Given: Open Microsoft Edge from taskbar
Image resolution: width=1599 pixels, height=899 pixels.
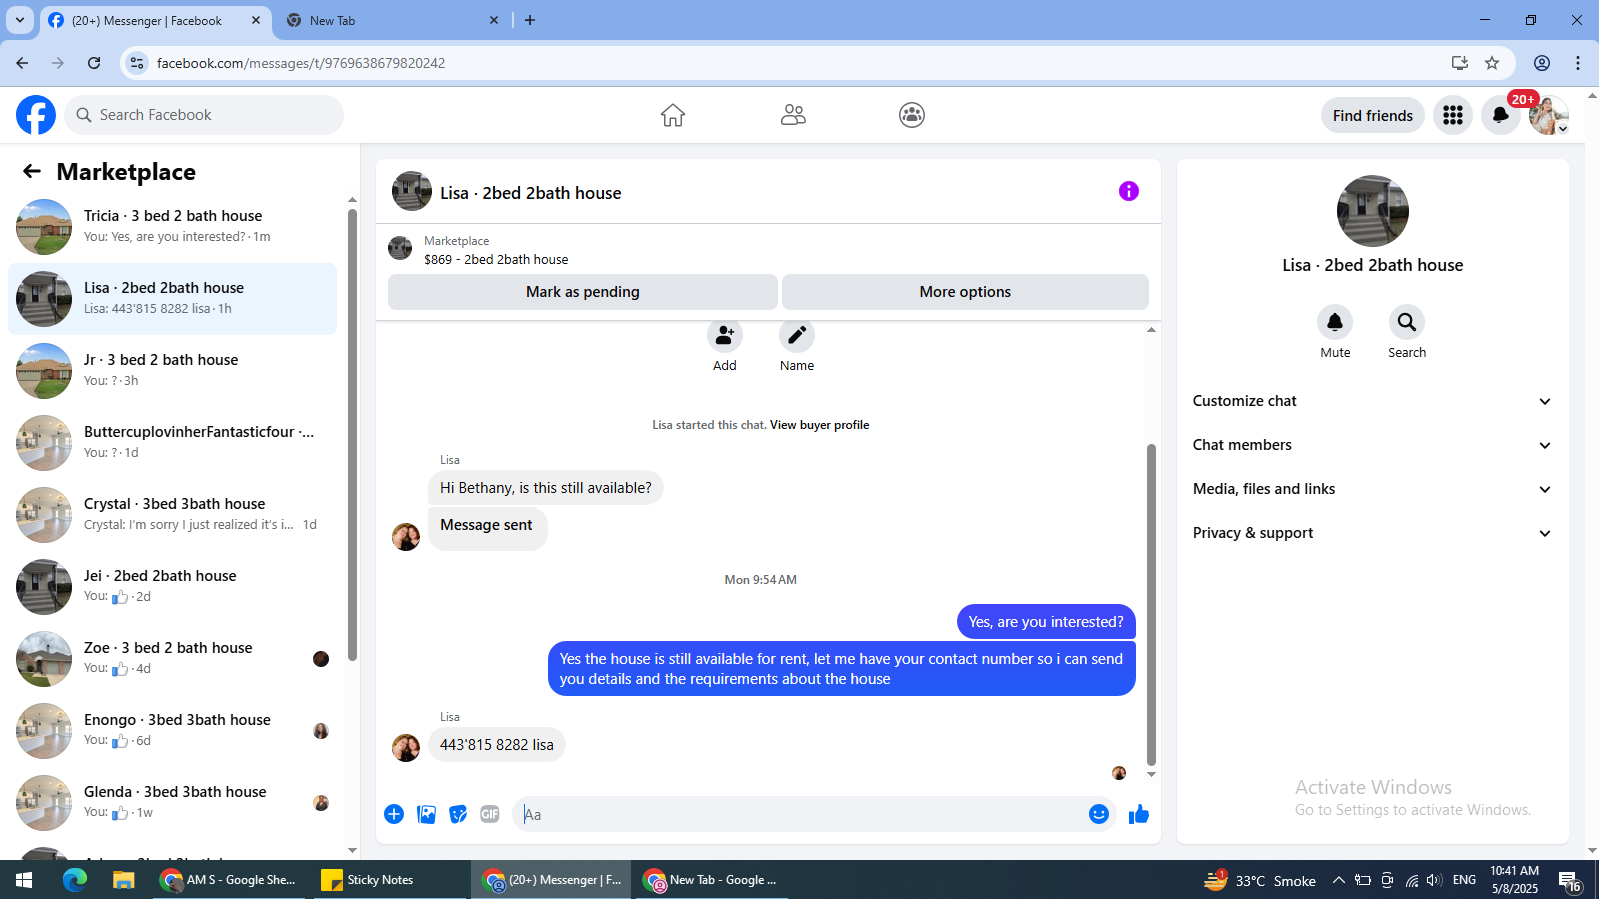Looking at the screenshot, I should tap(75, 880).
